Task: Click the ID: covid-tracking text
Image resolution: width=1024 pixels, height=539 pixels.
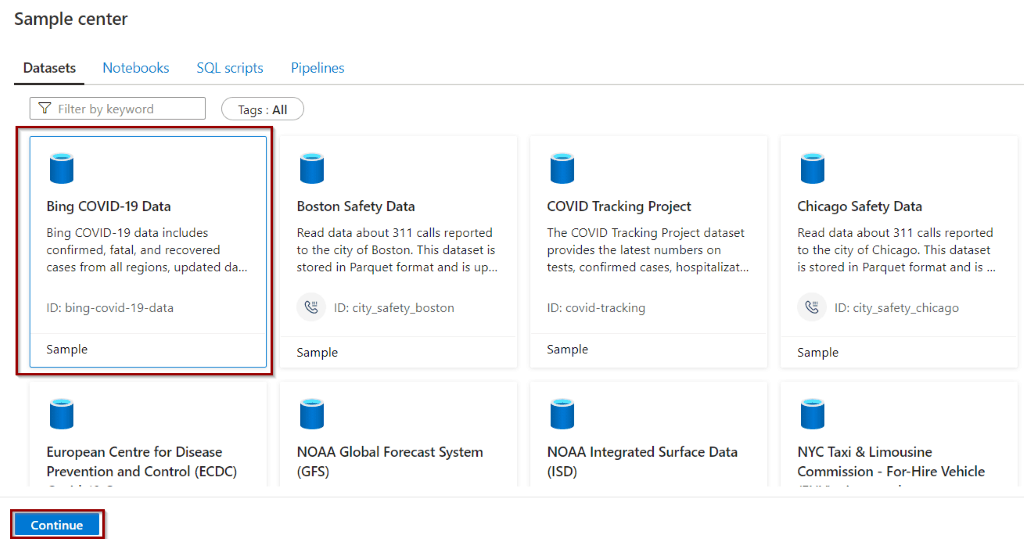Action: 596,308
